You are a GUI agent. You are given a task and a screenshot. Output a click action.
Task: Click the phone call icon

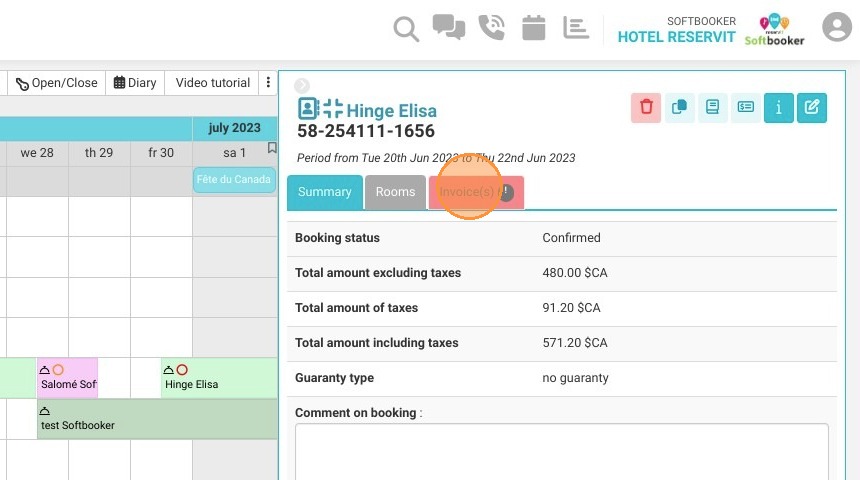tap(491, 27)
